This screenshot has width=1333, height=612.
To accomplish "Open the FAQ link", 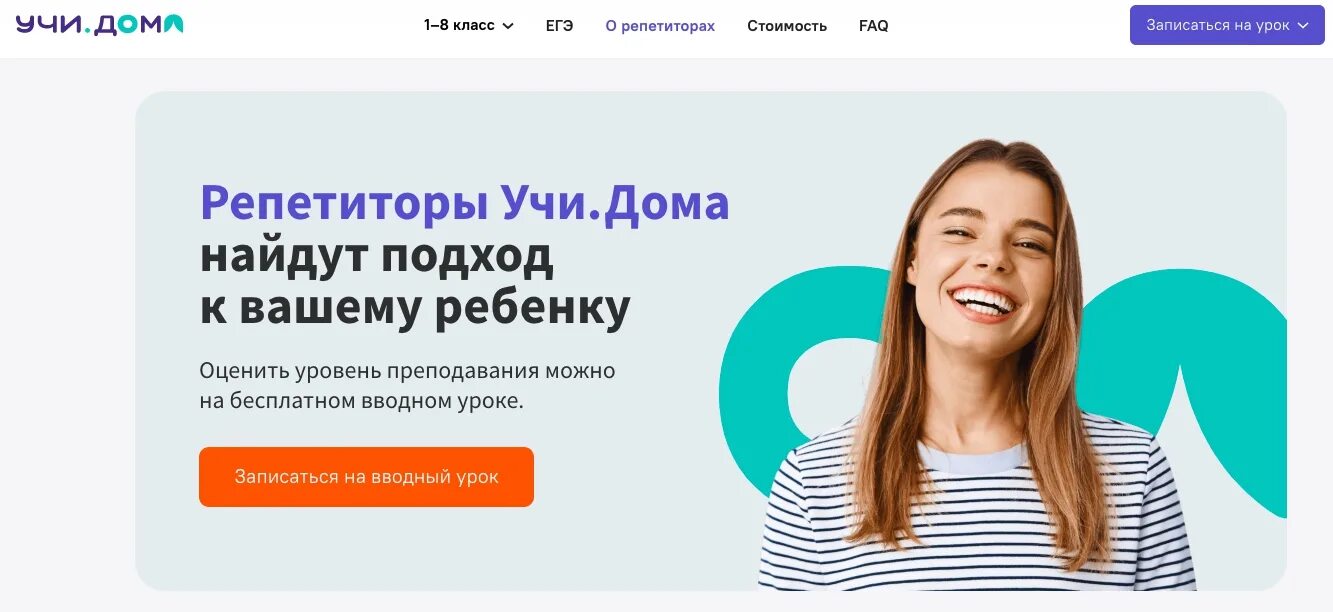I will click(873, 26).
